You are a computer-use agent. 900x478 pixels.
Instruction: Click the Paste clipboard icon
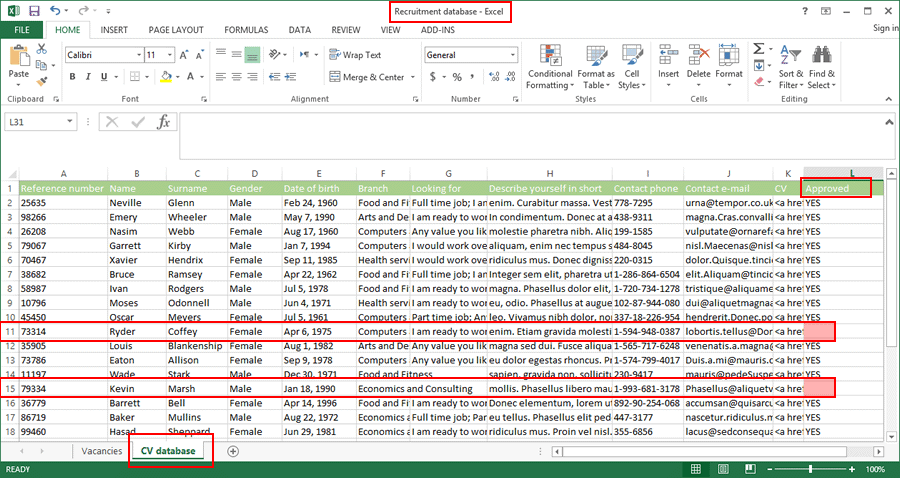(19, 56)
